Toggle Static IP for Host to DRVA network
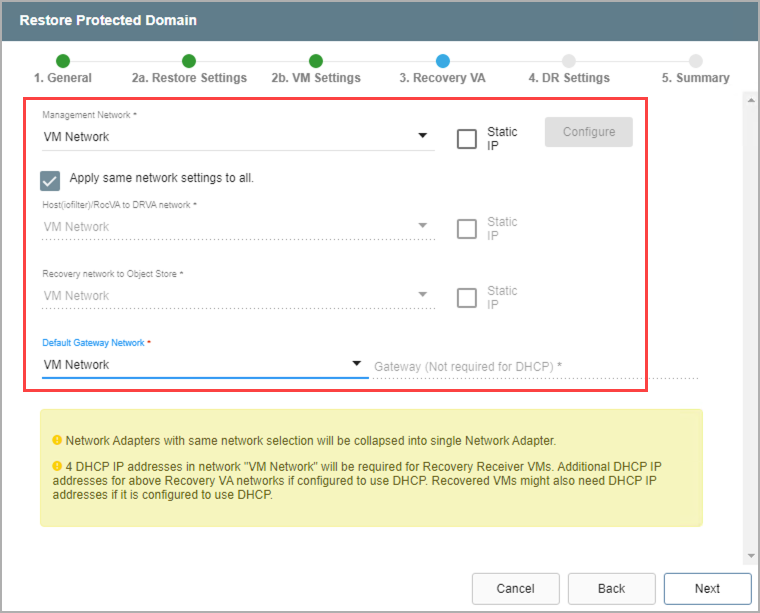This screenshot has height=613, width=760. click(467, 229)
